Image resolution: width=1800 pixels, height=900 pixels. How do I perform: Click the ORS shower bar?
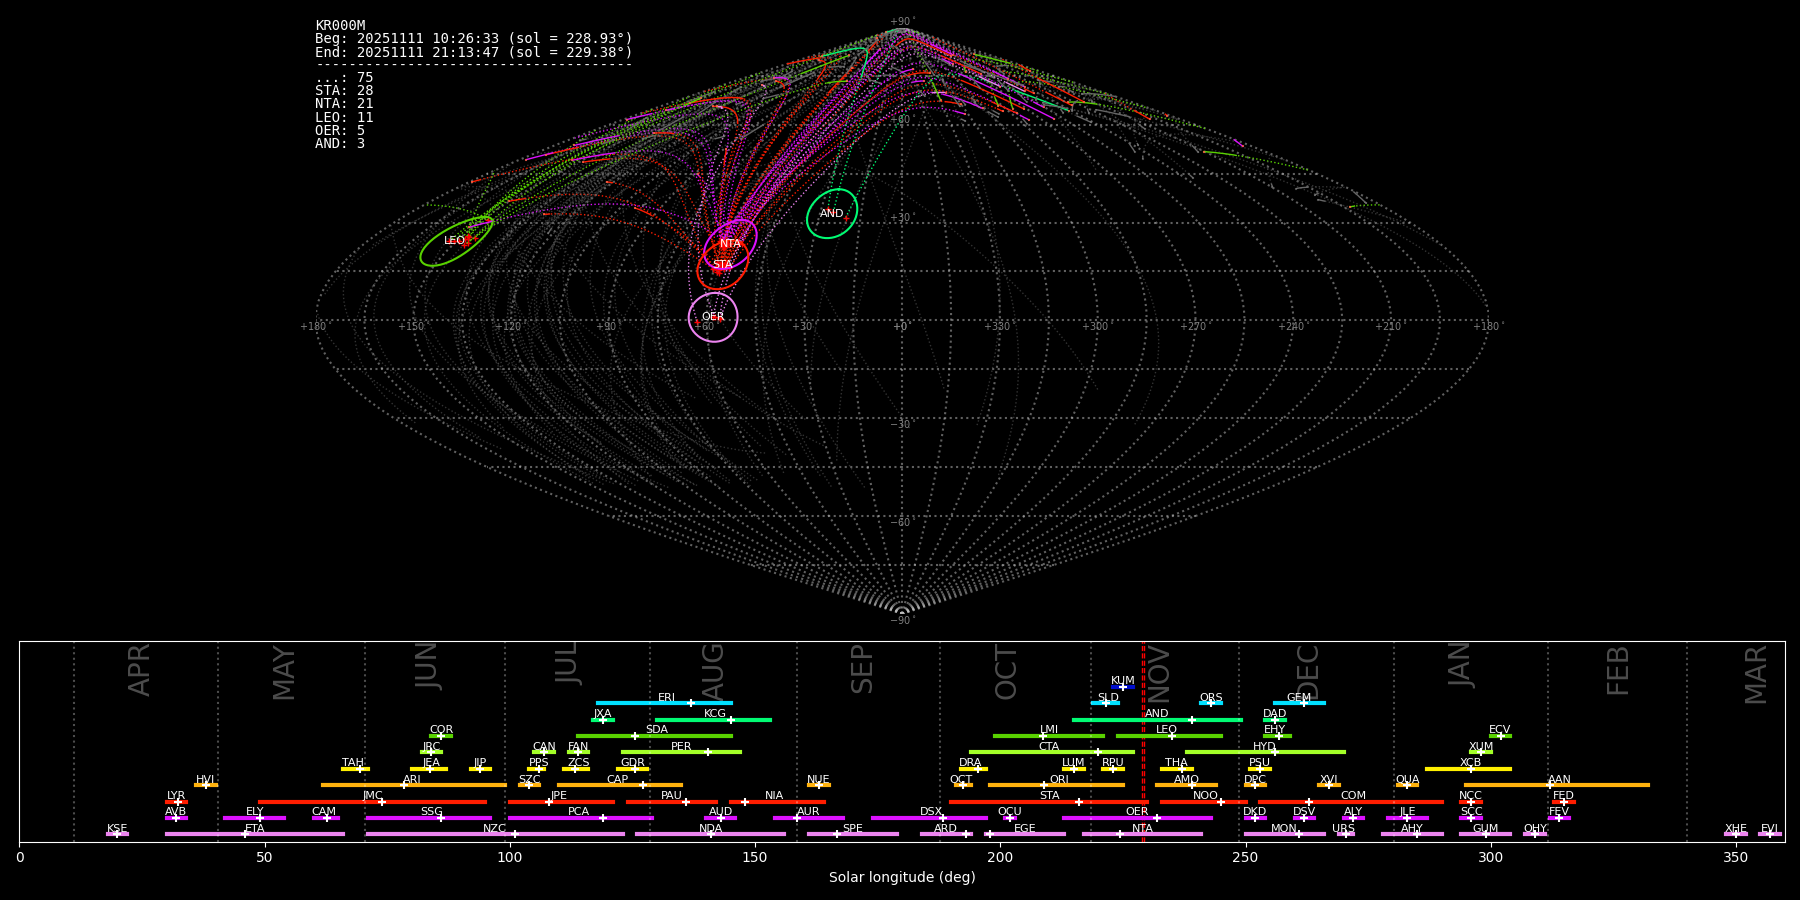(1210, 703)
